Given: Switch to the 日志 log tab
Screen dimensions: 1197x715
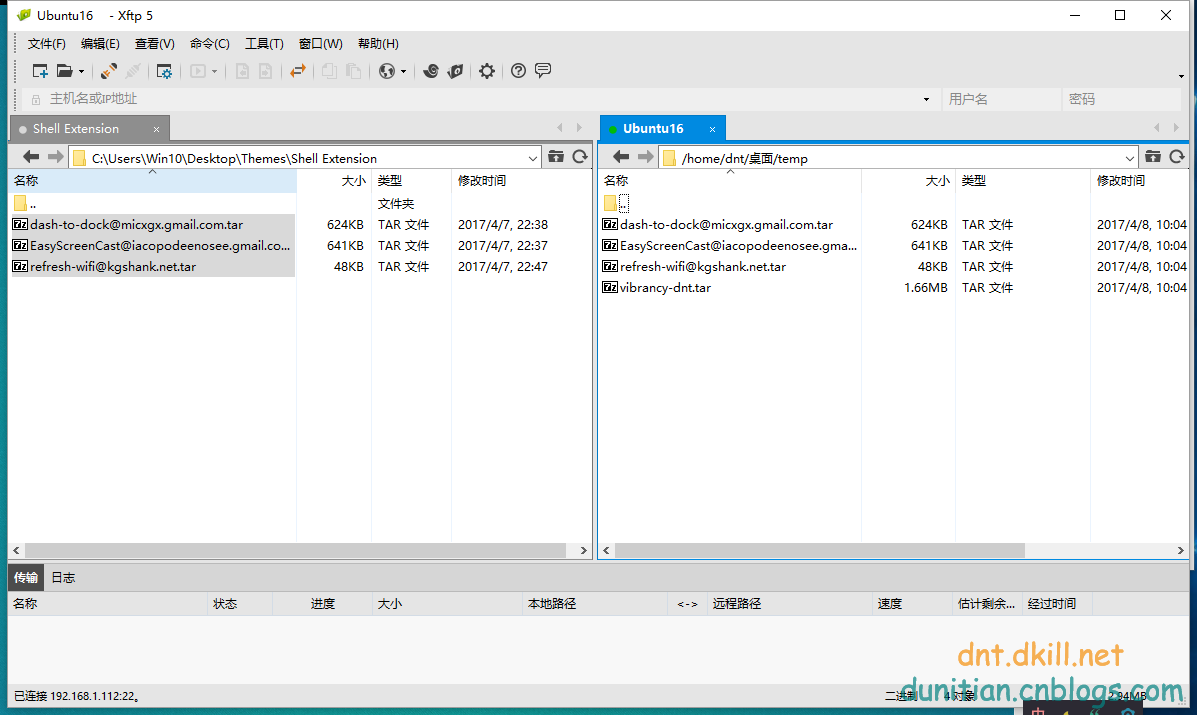Looking at the screenshot, I should 63,578.
